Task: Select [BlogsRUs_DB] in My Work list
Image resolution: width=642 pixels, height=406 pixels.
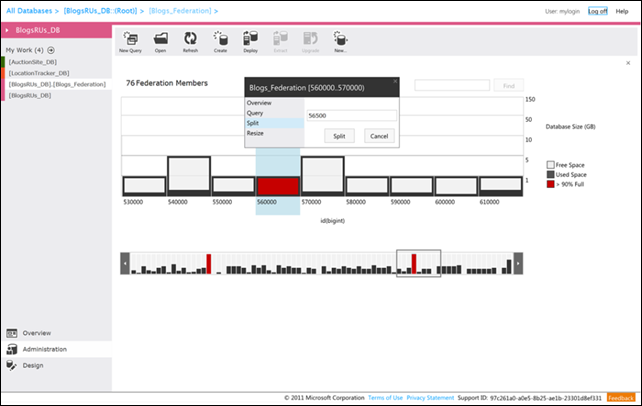Action: [x=30, y=95]
